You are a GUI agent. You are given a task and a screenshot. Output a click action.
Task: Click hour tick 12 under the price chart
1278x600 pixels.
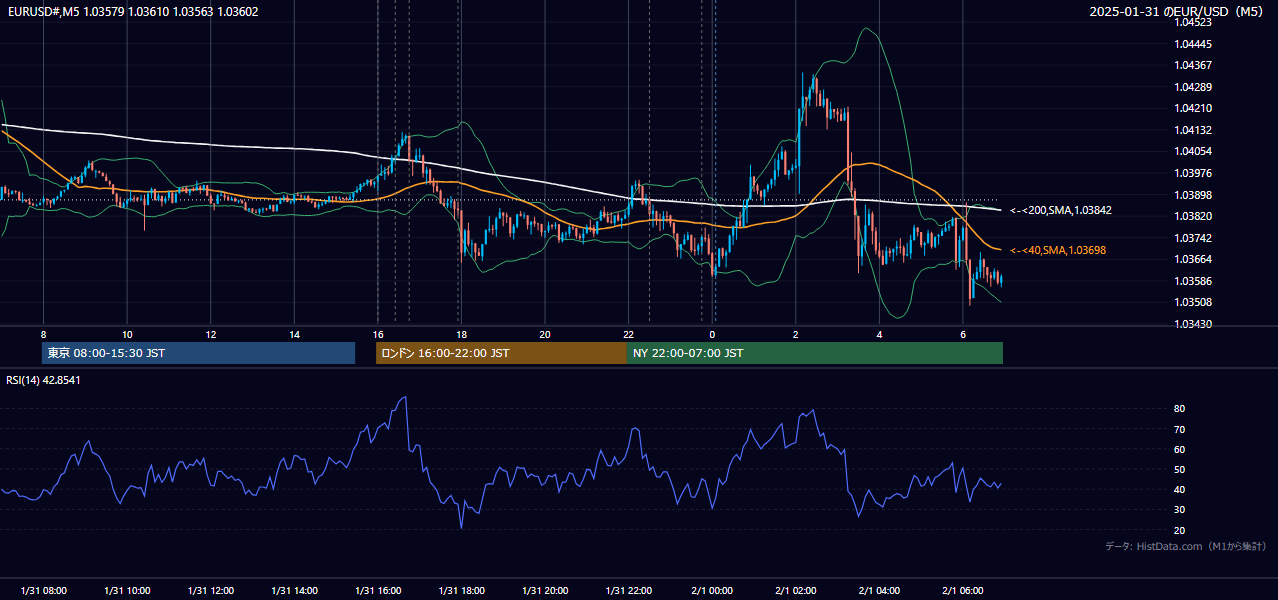tap(210, 334)
